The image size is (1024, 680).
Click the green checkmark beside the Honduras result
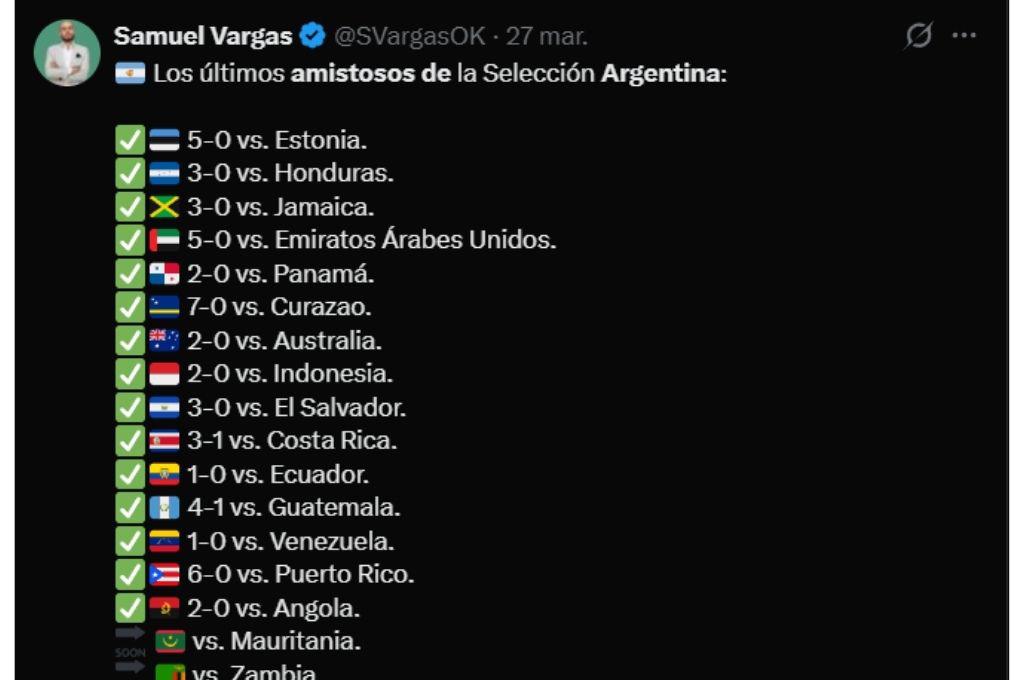click(128, 173)
